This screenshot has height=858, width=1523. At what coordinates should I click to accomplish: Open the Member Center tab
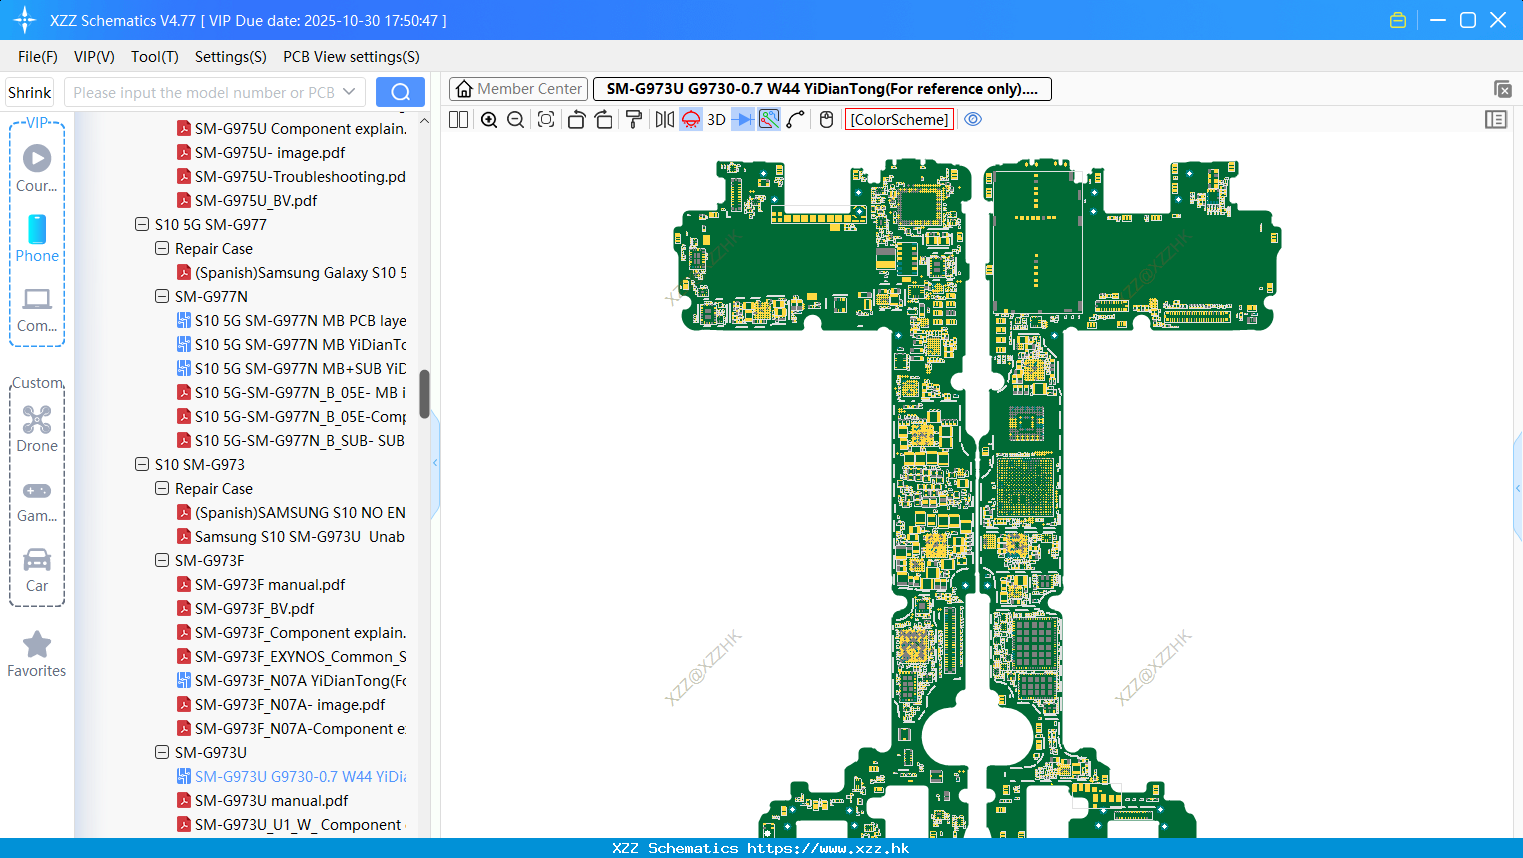[x=519, y=89]
